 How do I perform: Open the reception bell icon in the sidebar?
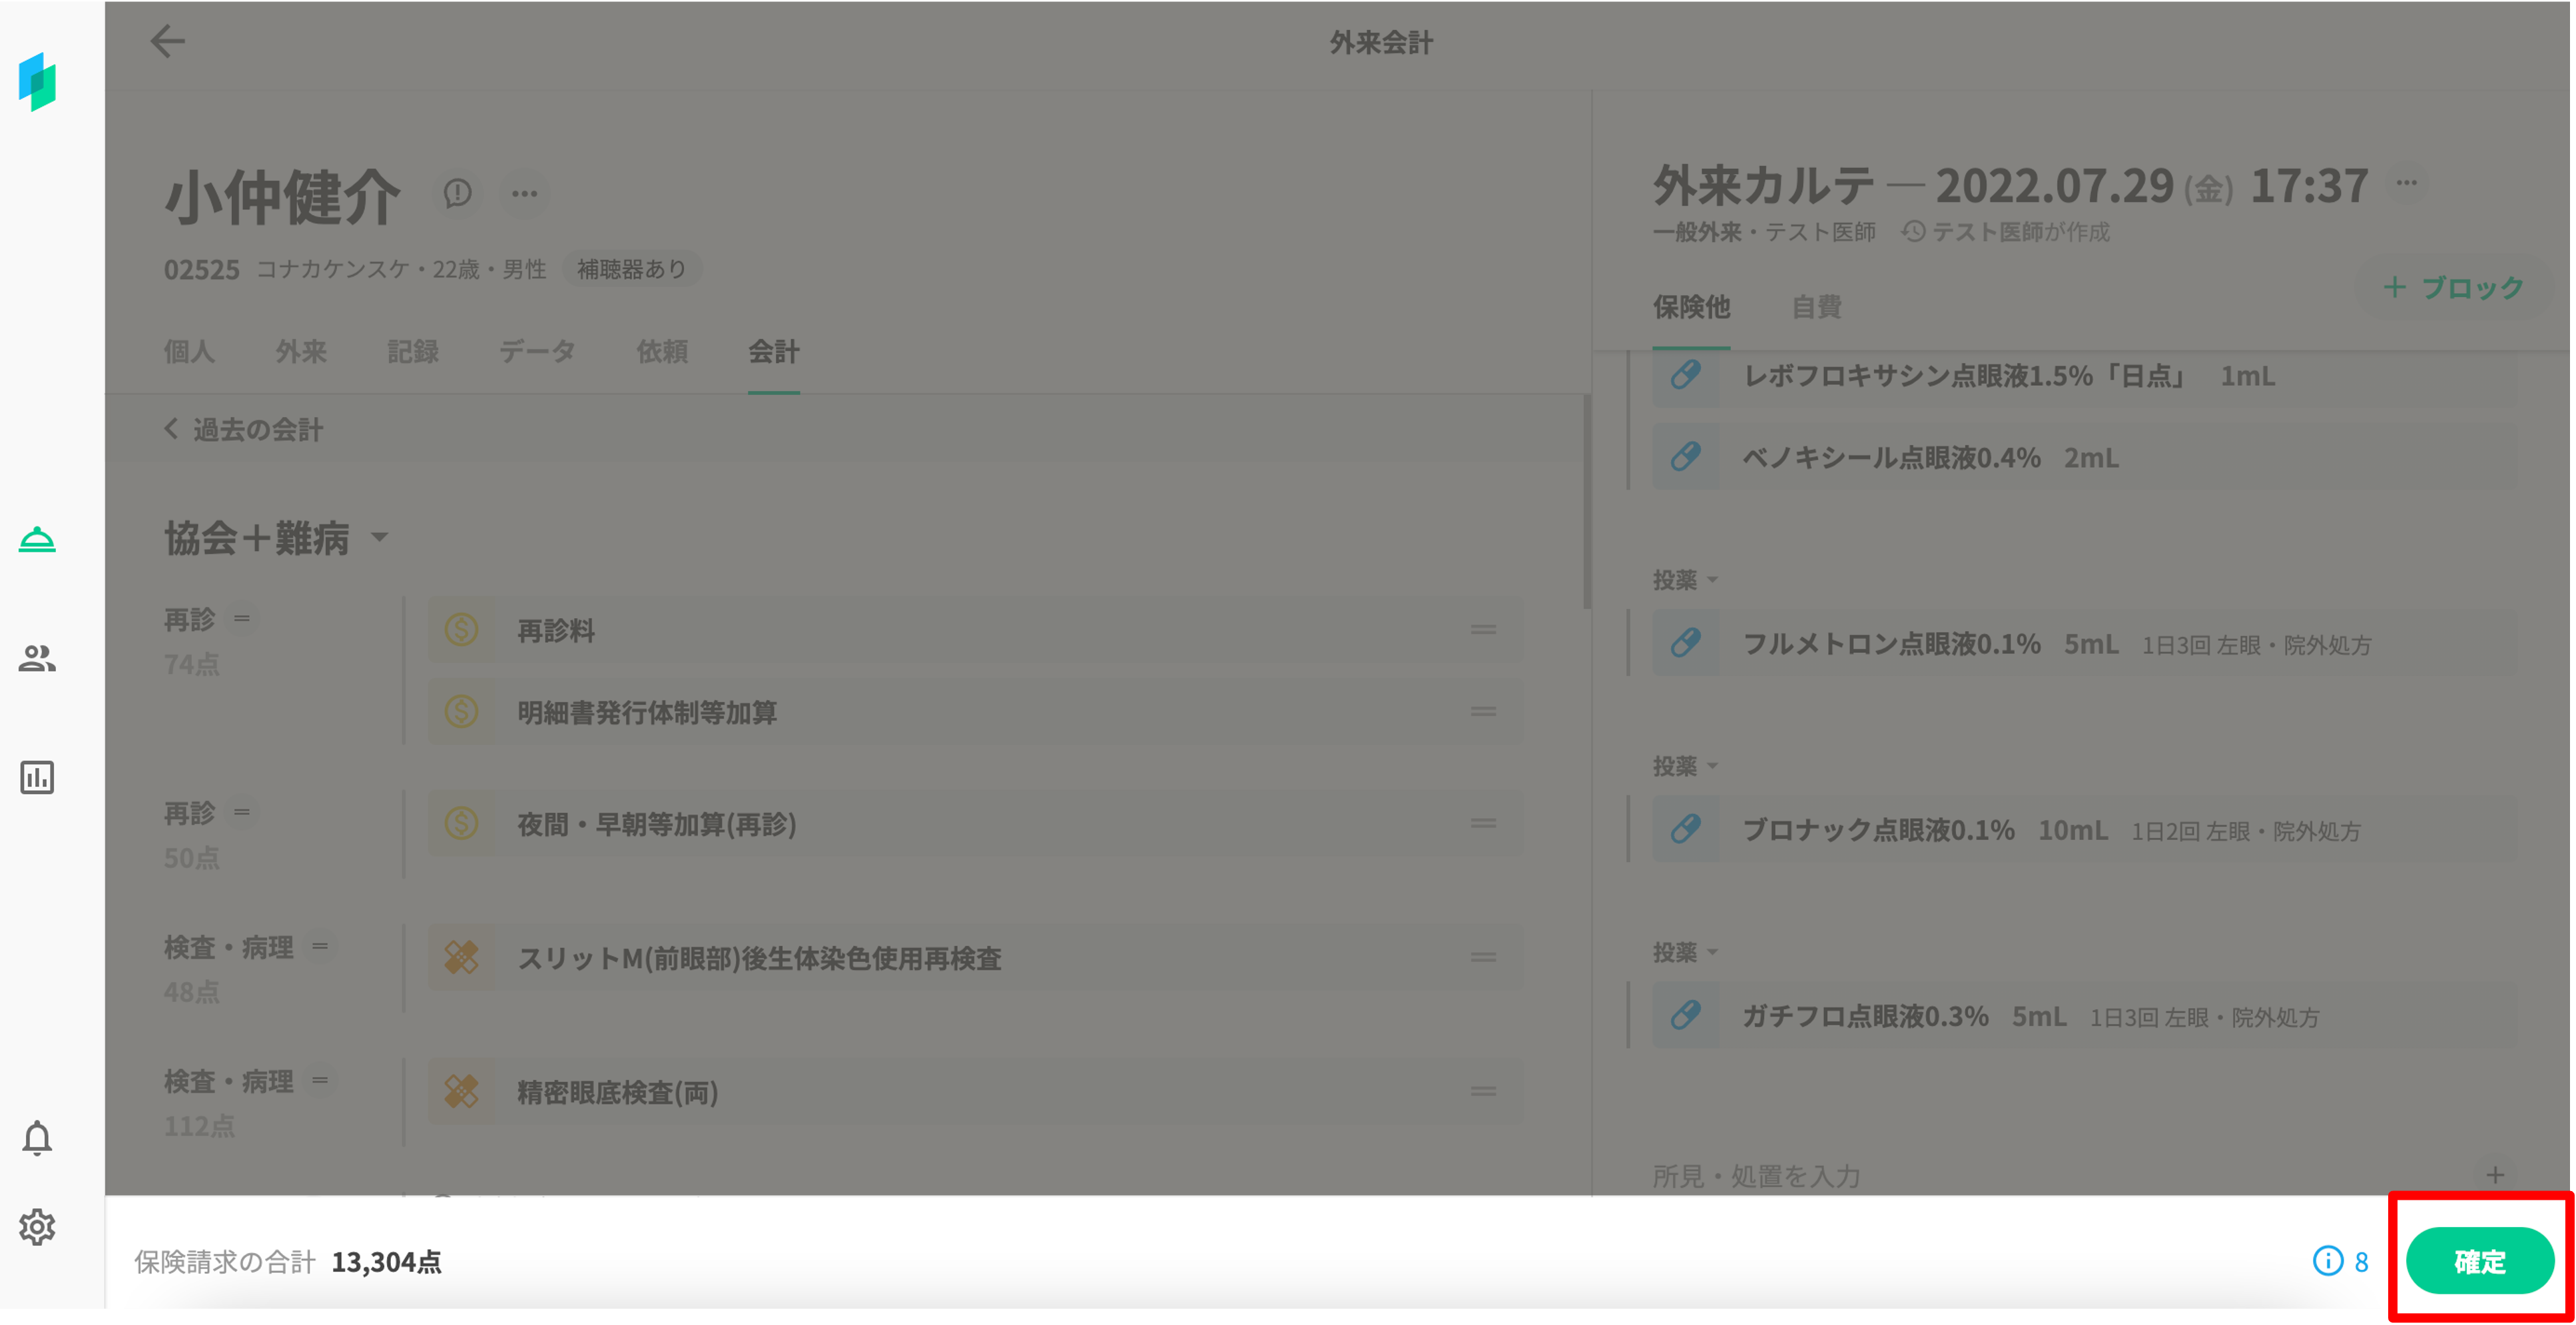tap(37, 540)
